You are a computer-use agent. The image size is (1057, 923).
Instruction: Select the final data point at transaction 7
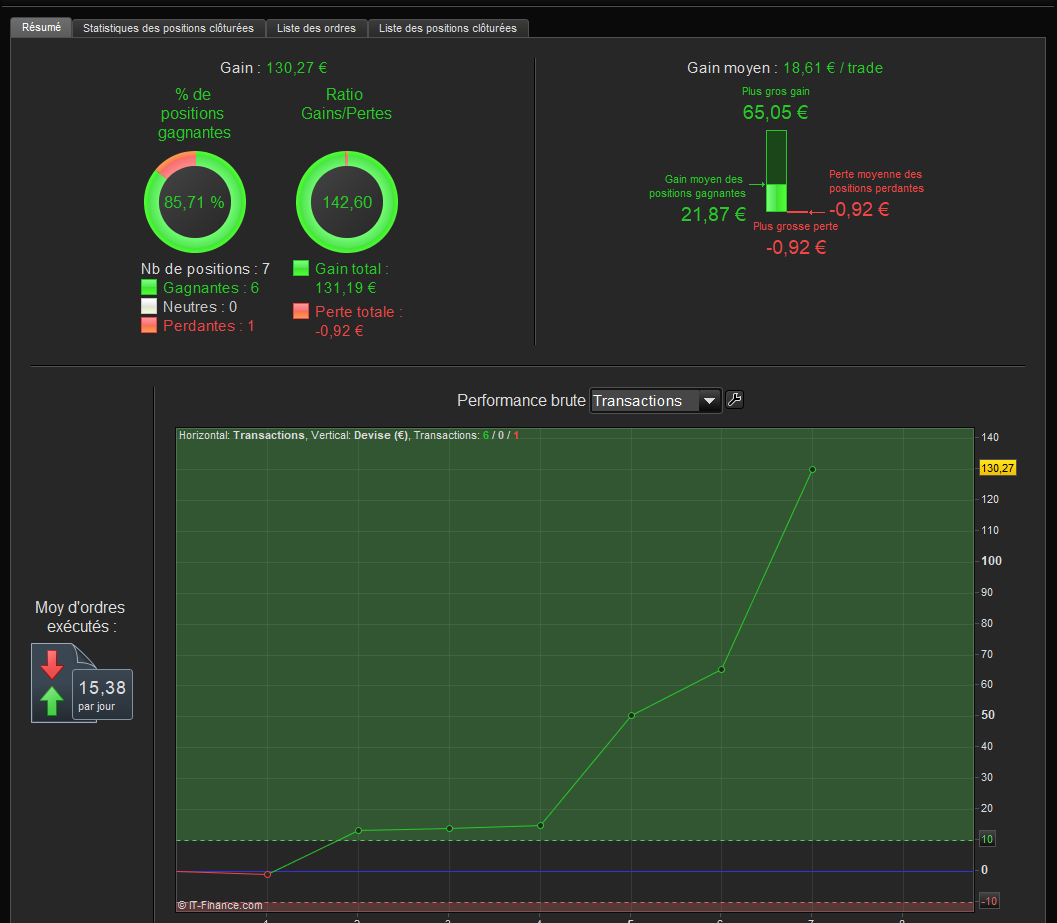click(x=812, y=469)
